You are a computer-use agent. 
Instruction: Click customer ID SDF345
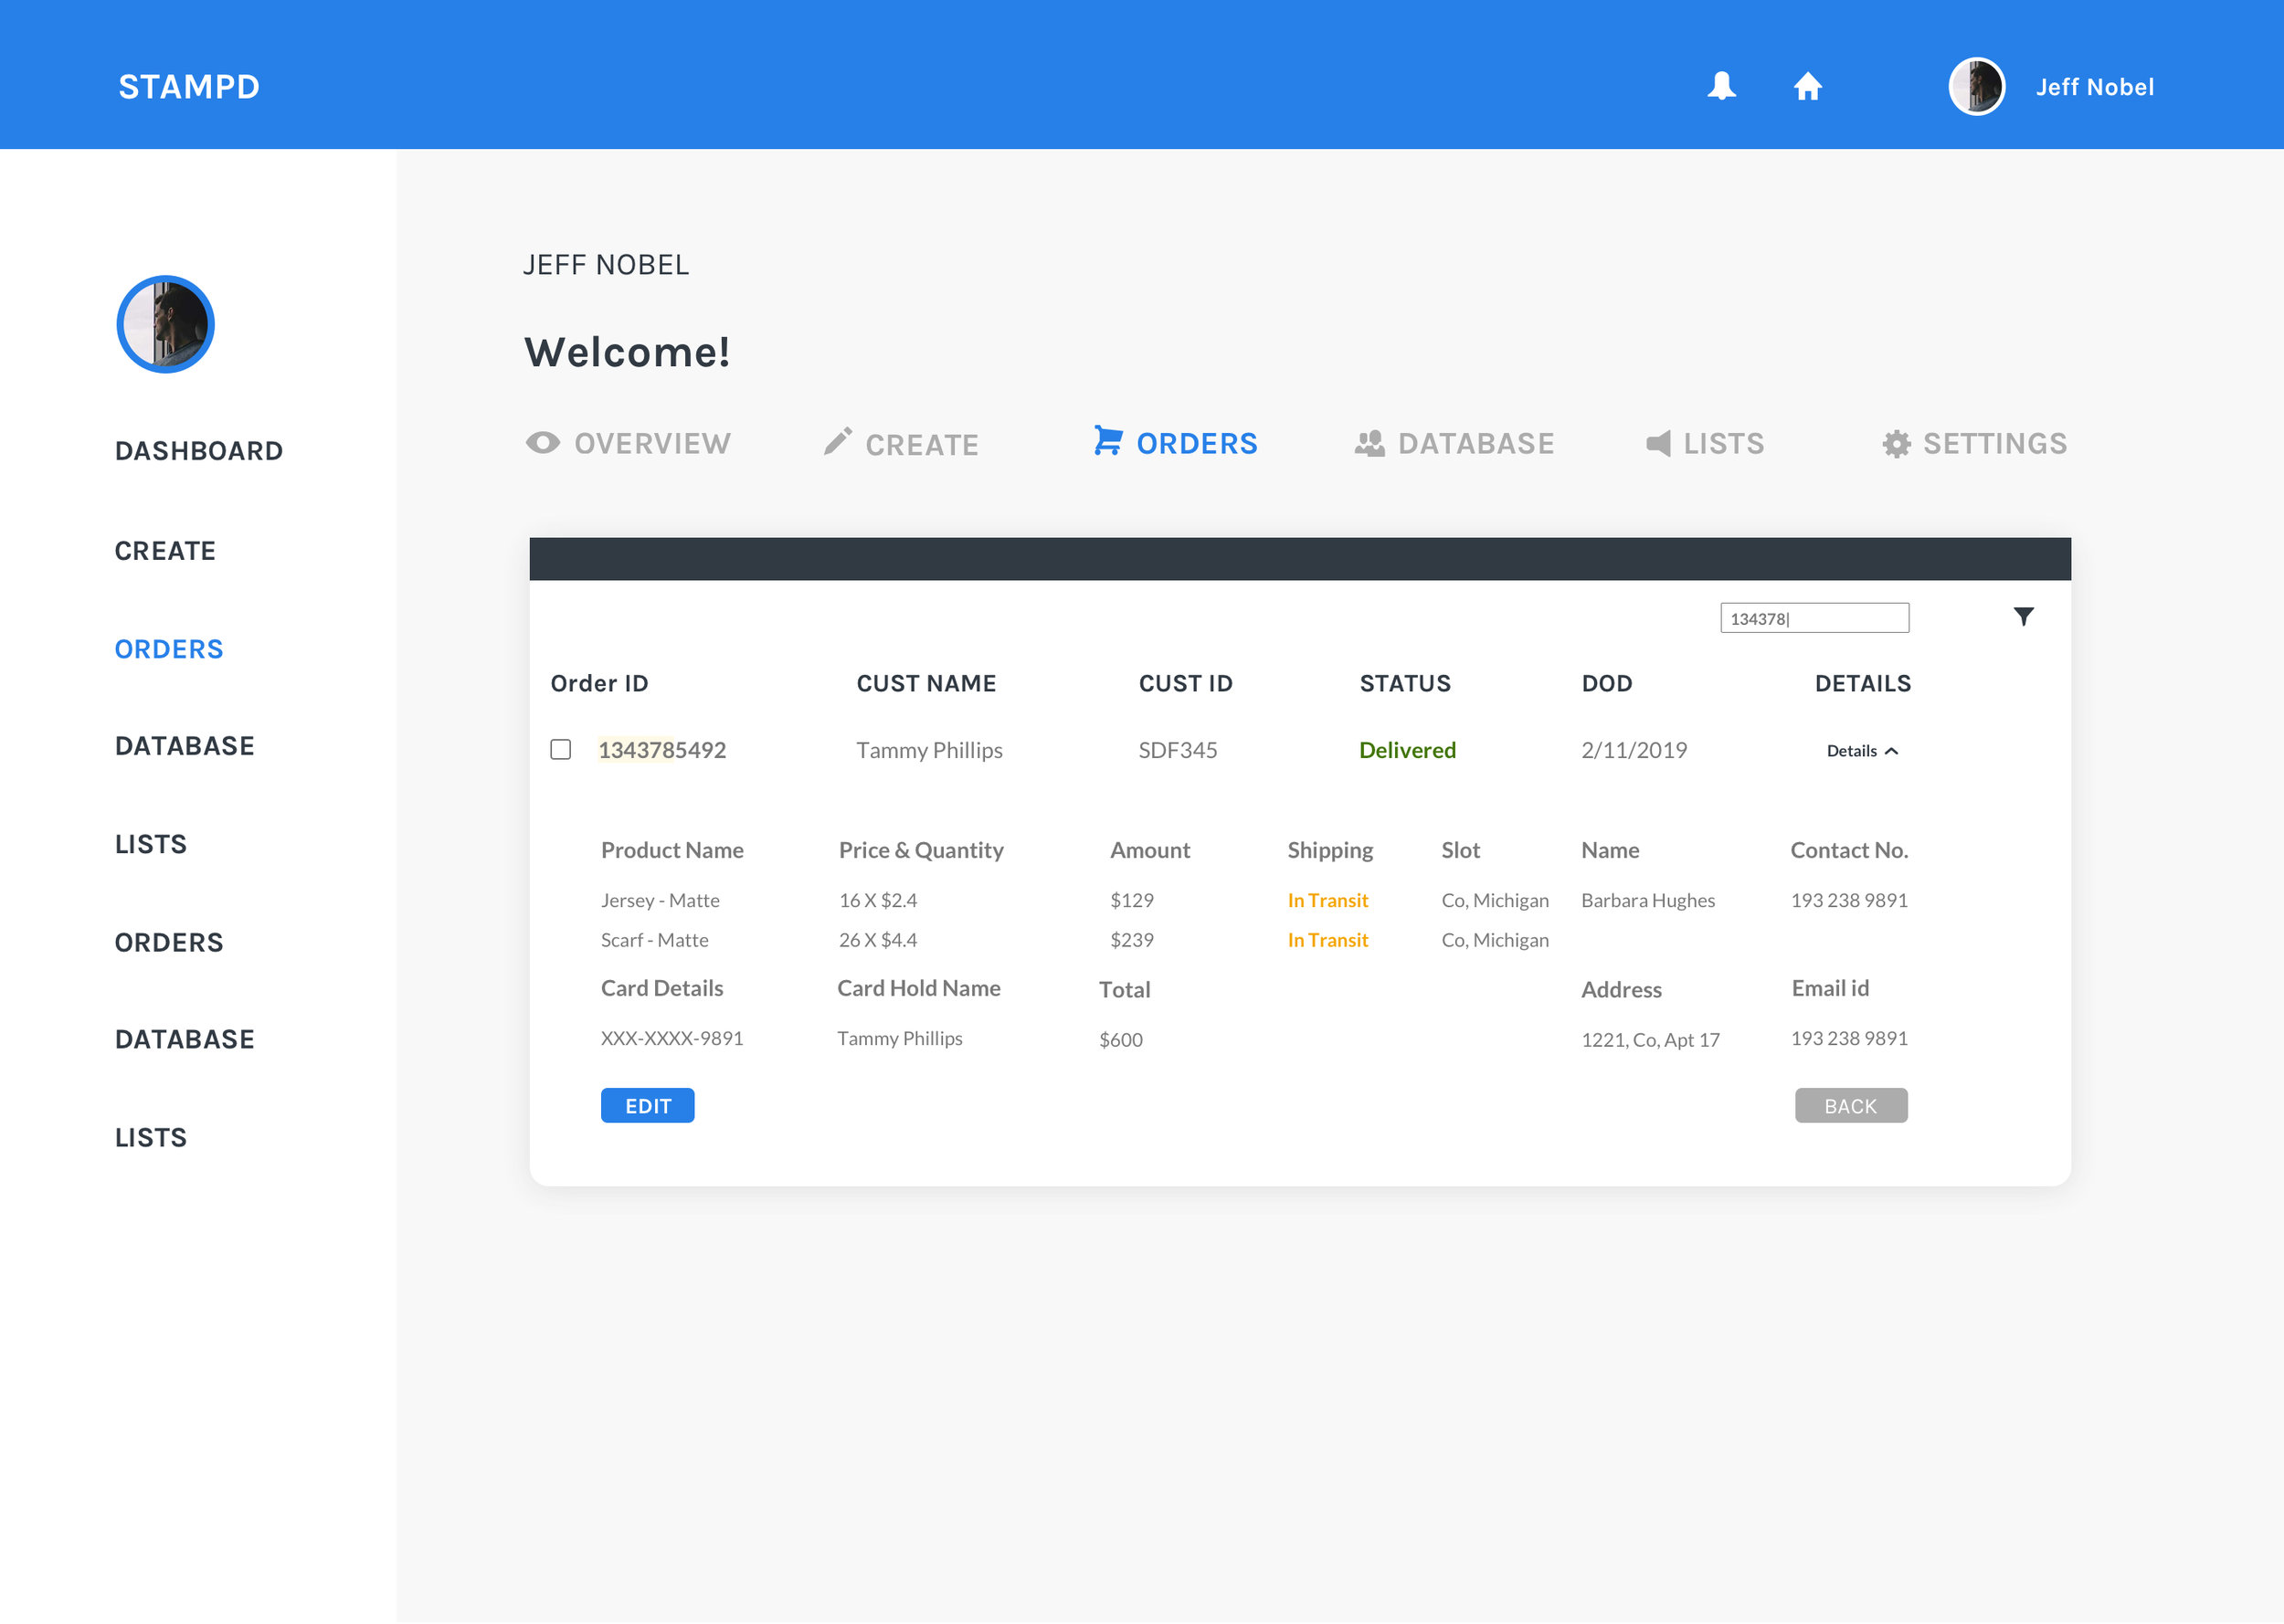click(x=1178, y=750)
